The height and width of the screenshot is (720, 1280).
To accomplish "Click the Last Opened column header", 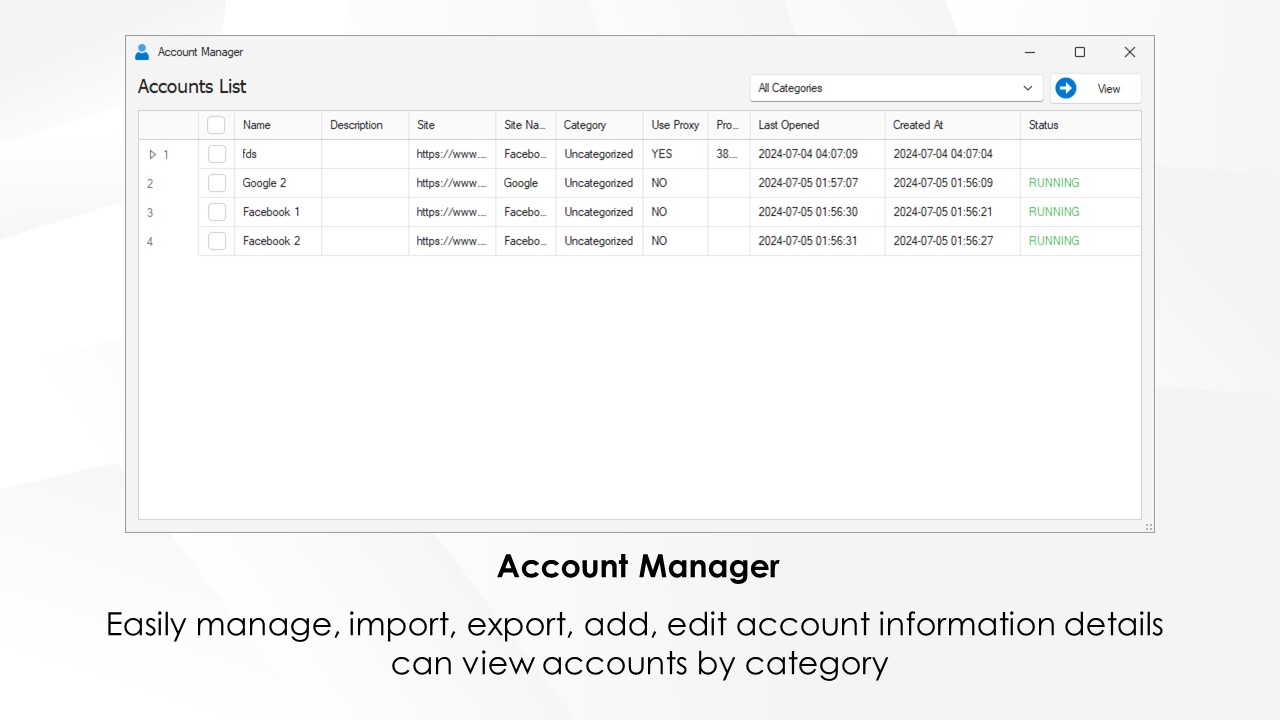I will click(787, 125).
